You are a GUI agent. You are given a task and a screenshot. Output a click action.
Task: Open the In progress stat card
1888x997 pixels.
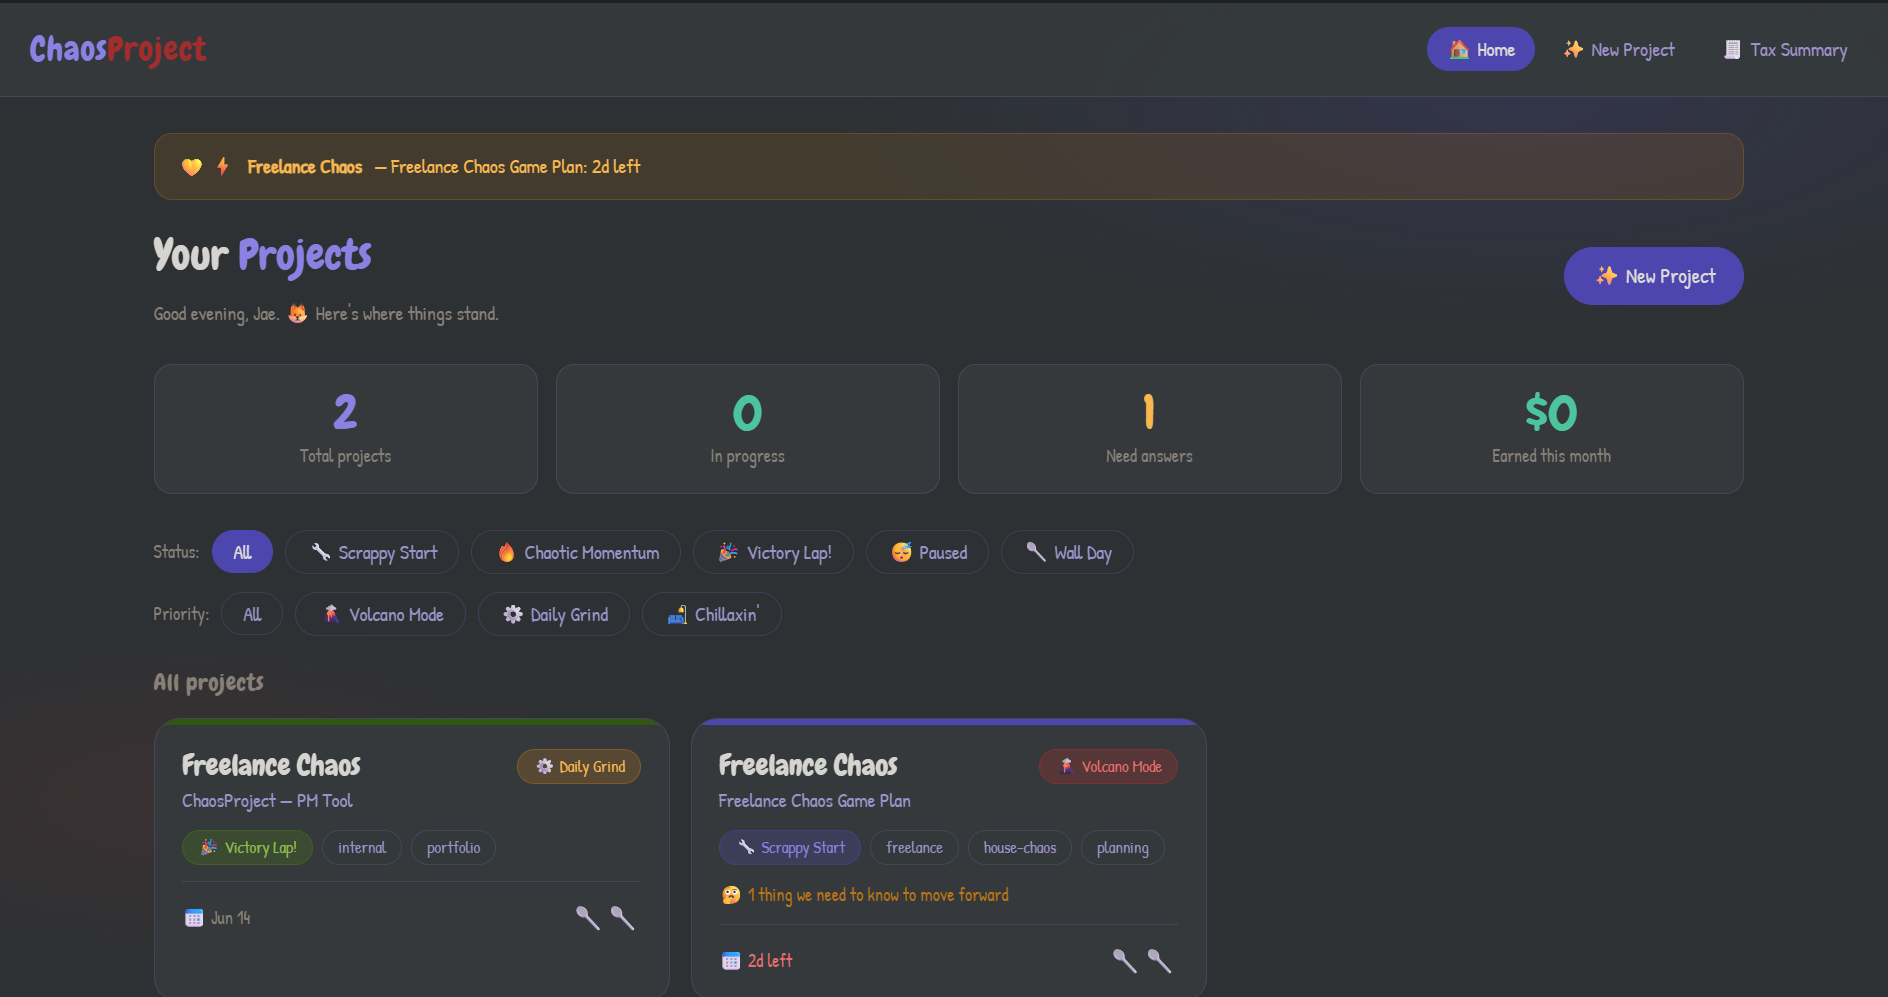pos(748,429)
